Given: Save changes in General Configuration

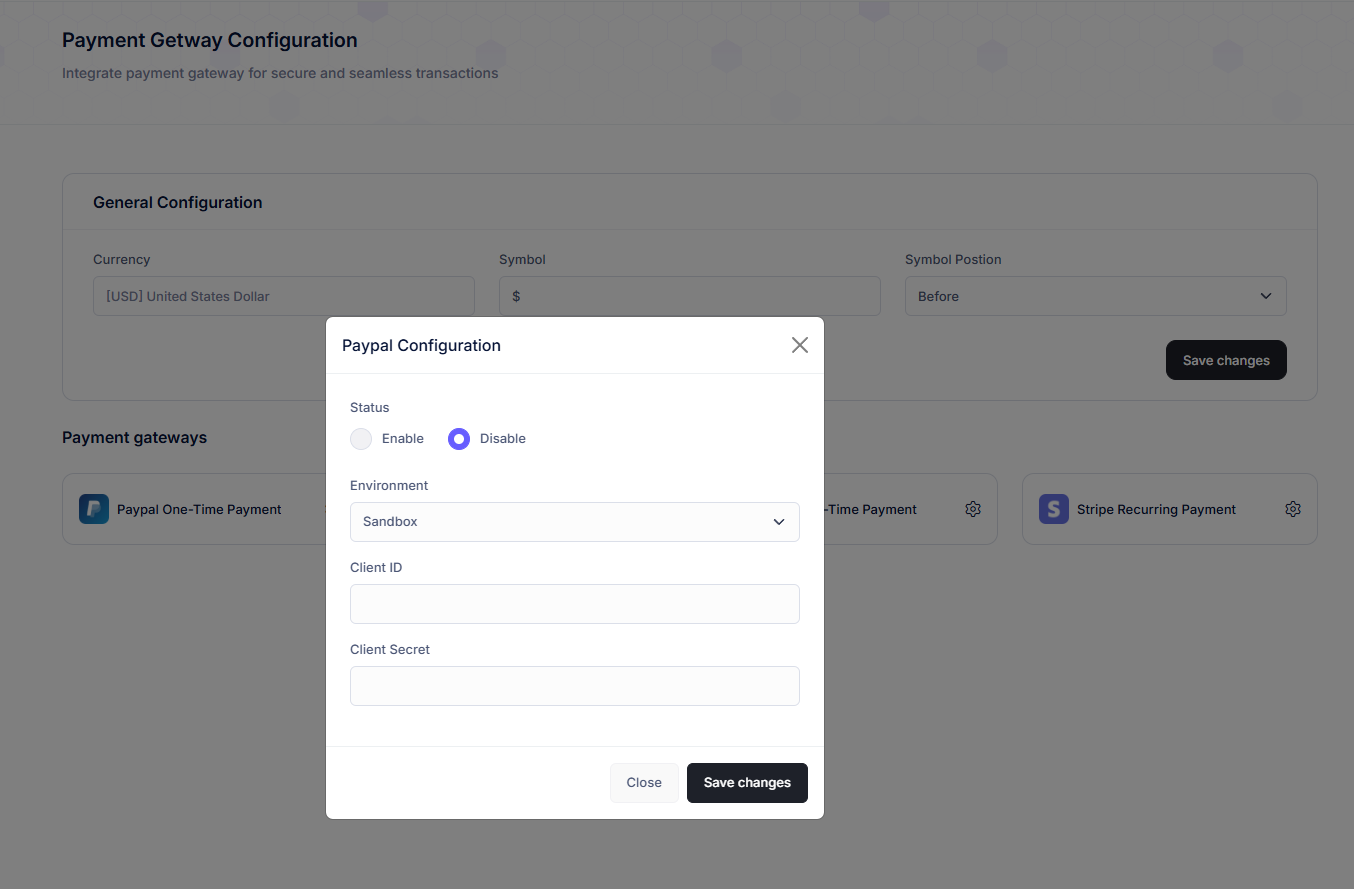Looking at the screenshot, I should click(1226, 360).
